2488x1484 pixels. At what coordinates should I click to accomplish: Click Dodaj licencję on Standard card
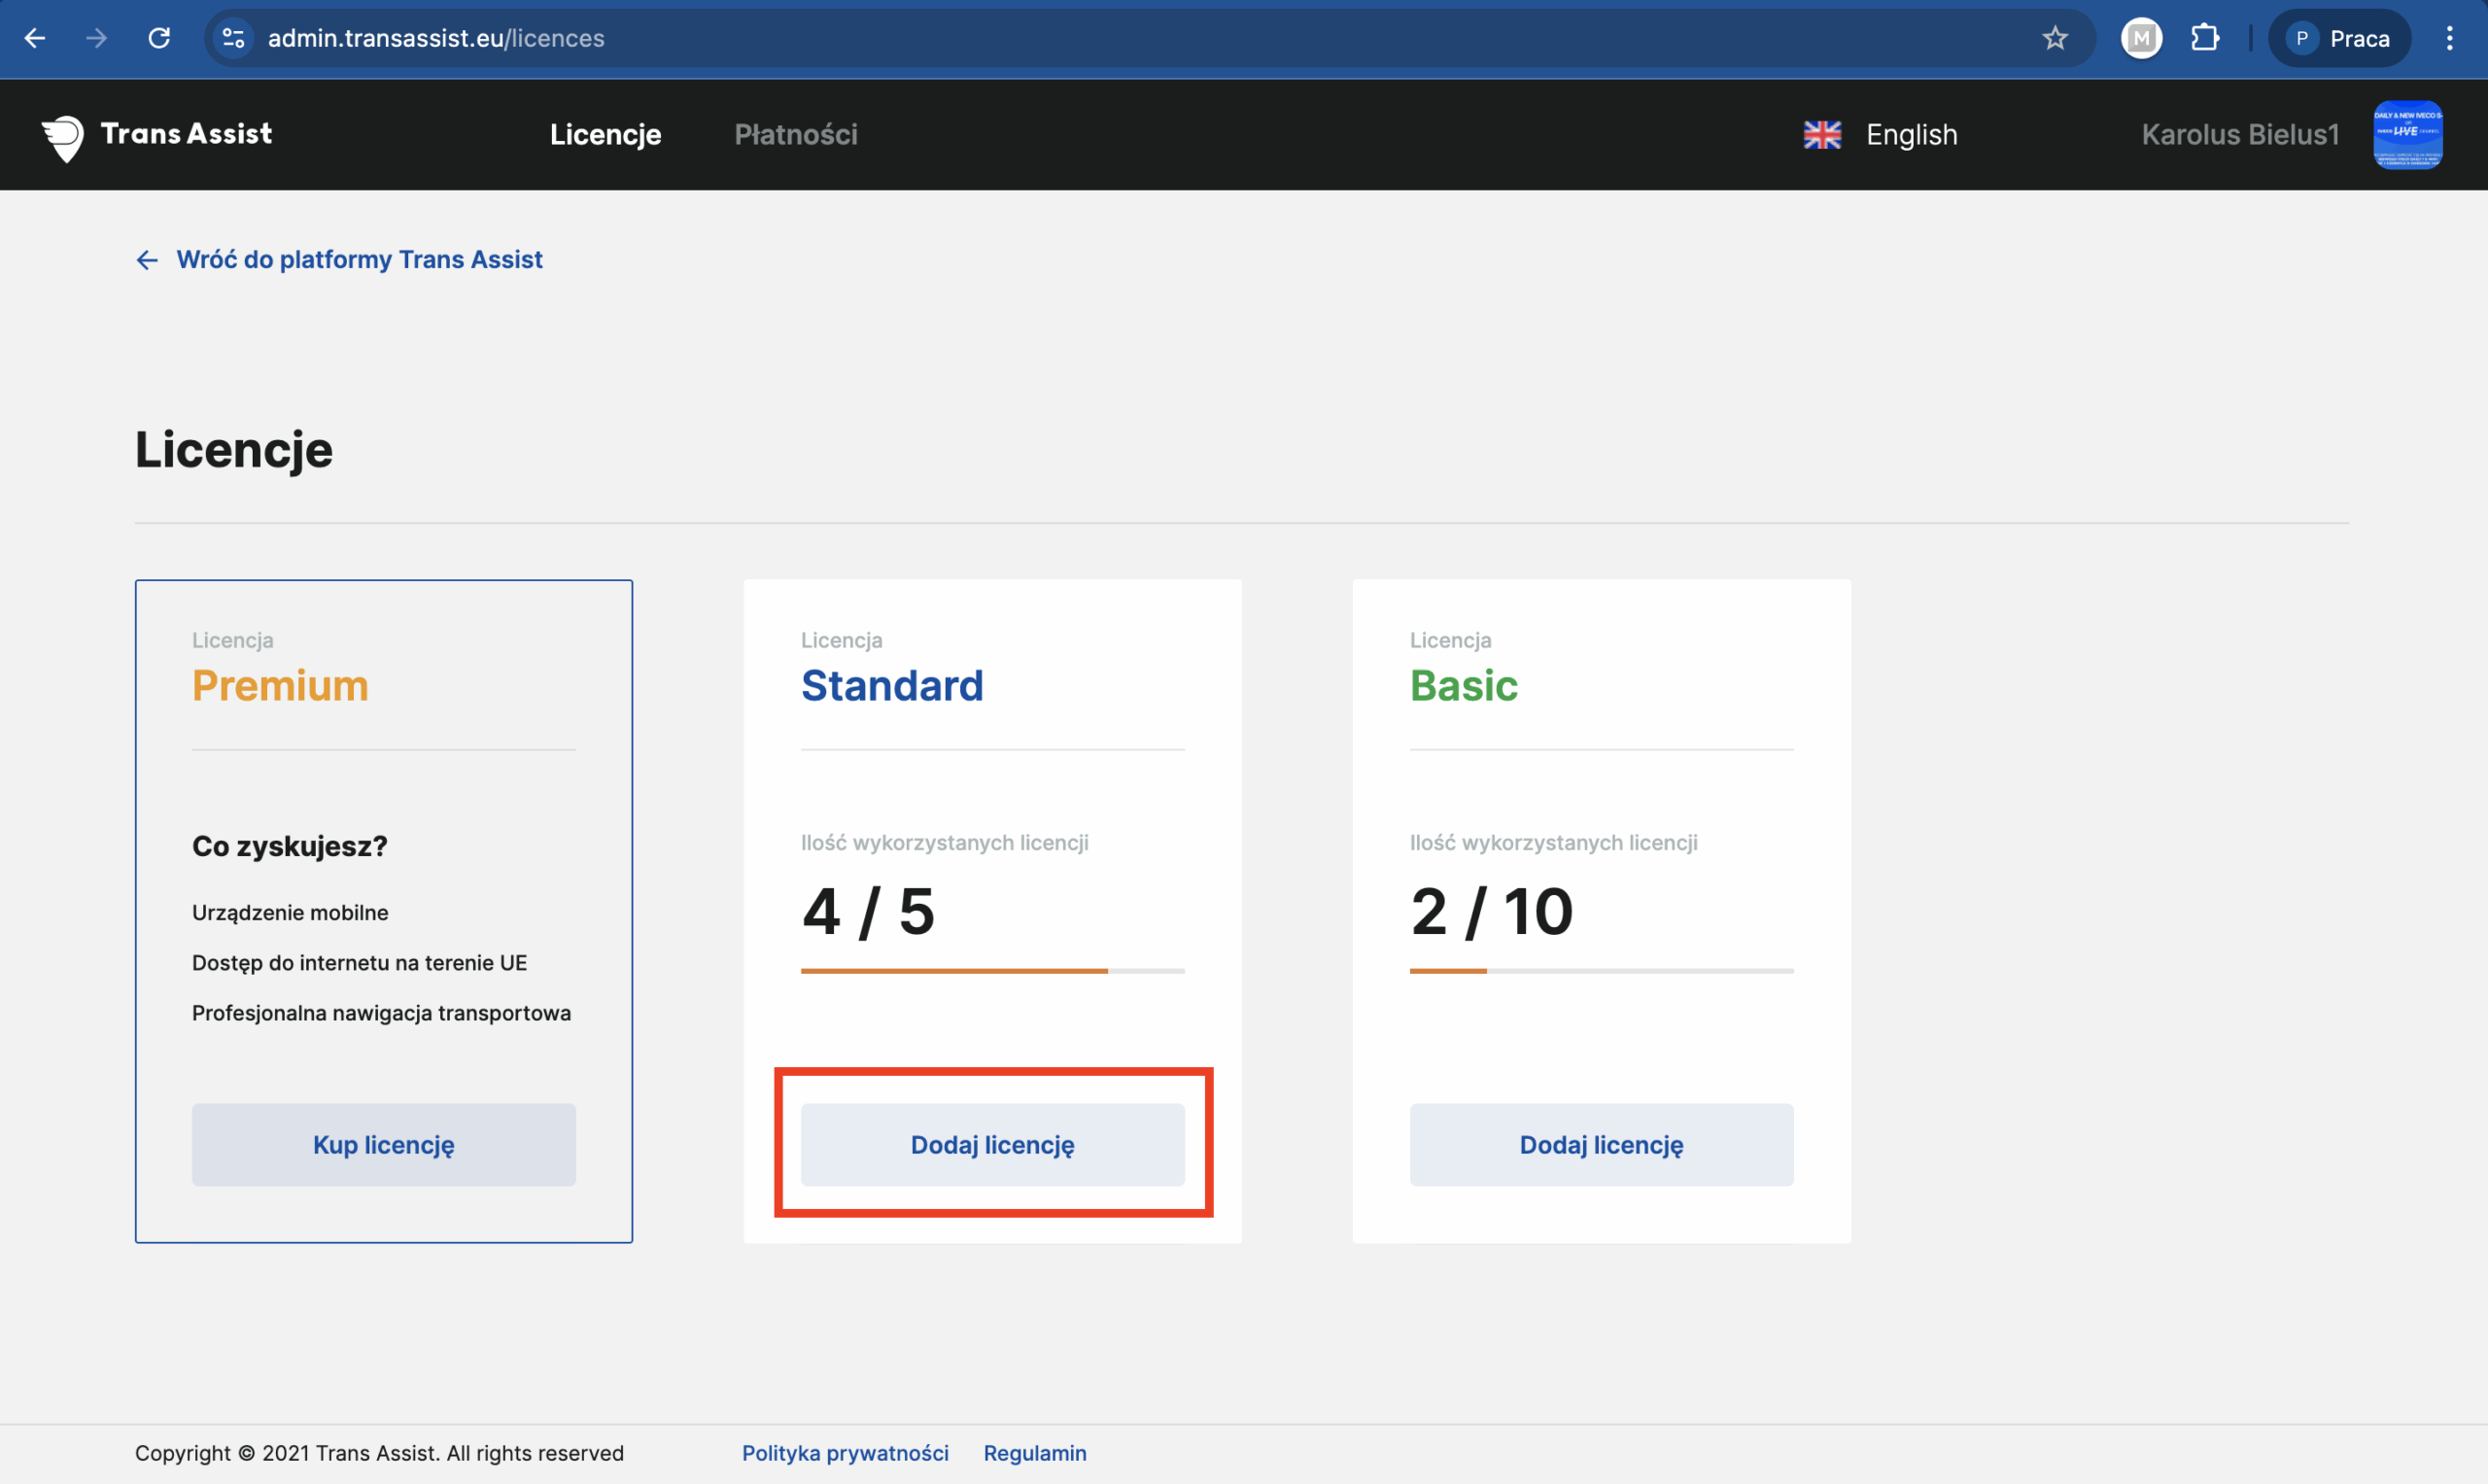coord(992,1145)
